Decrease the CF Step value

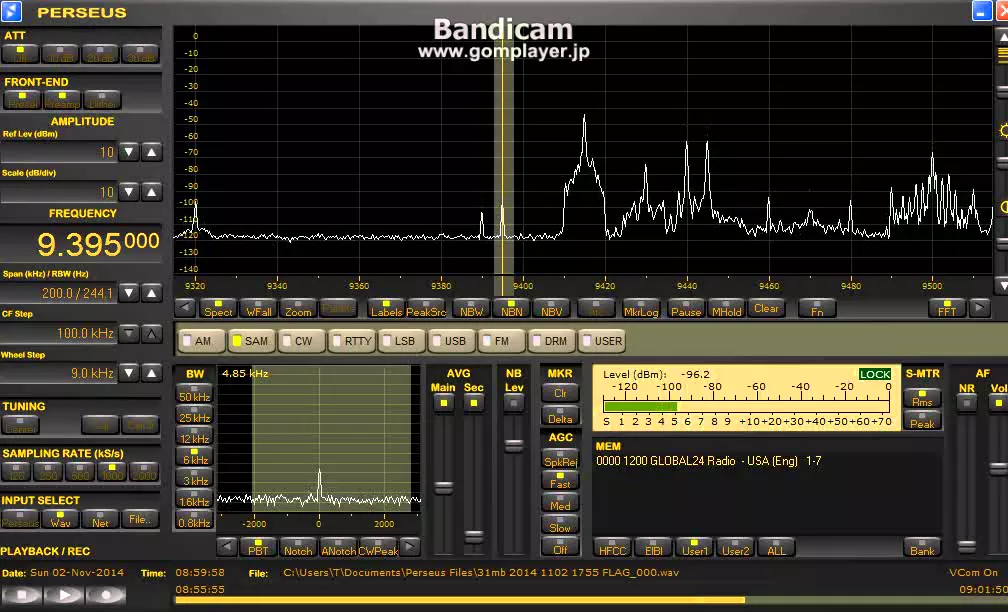pyautogui.click(x=129, y=333)
